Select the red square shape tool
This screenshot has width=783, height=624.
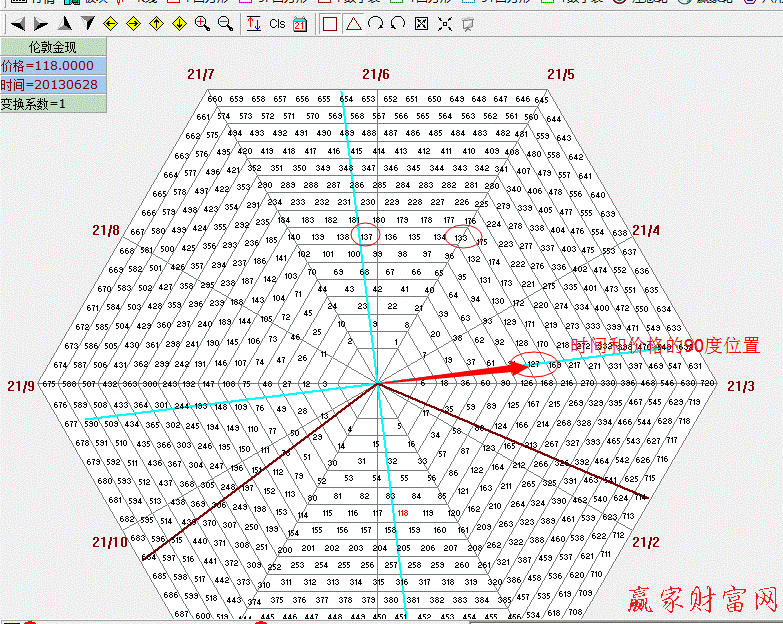pyautogui.click(x=331, y=23)
